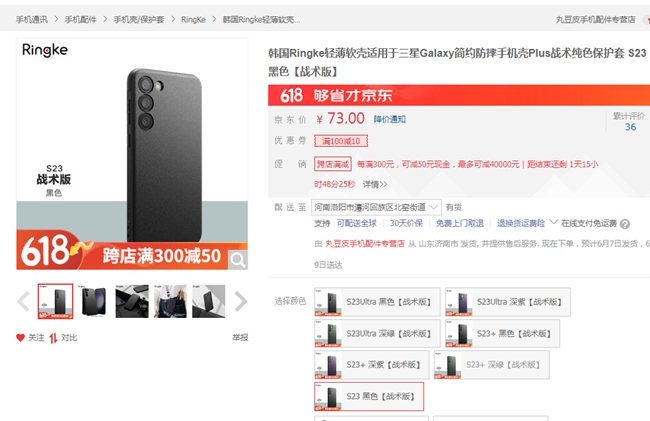The width and height of the screenshot is (650, 421).
Task: Show previous thumbnails with left arrow
Action: (25, 301)
